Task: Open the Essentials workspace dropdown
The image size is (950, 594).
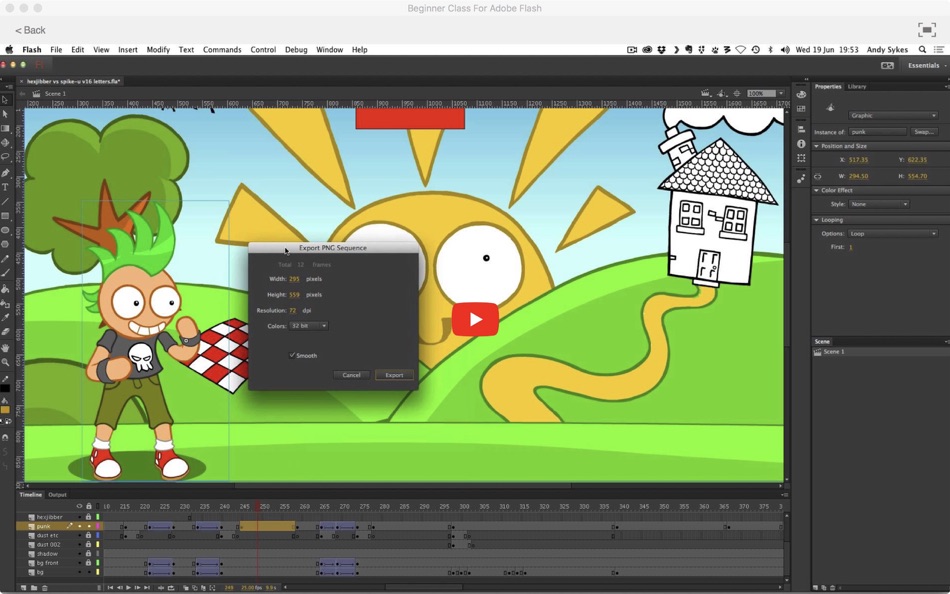Action: click(926, 65)
